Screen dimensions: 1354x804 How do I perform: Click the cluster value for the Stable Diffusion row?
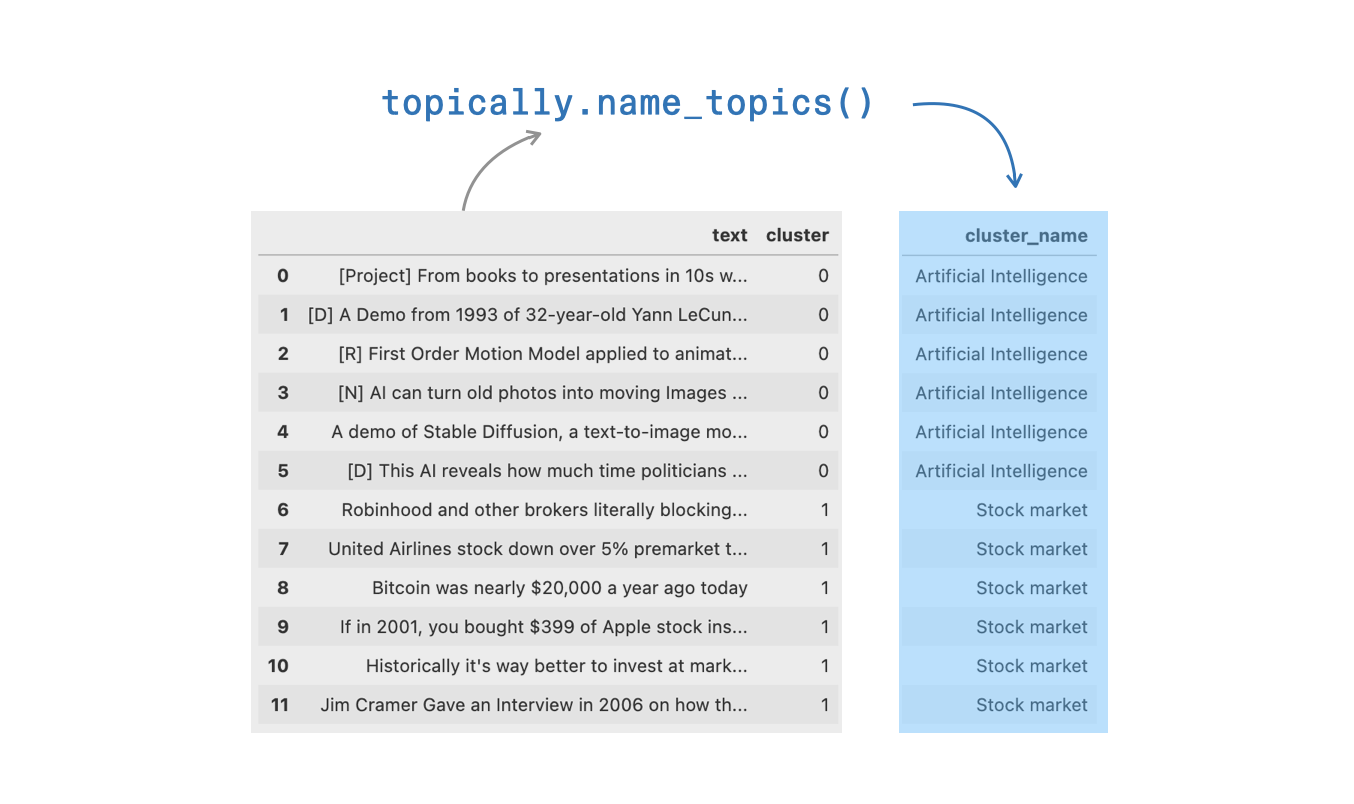click(823, 432)
